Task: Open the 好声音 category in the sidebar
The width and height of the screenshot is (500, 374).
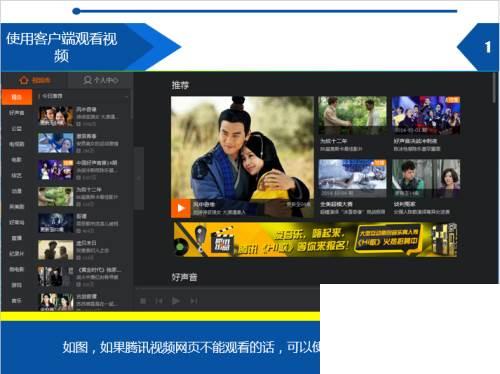Action: click(x=17, y=113)
